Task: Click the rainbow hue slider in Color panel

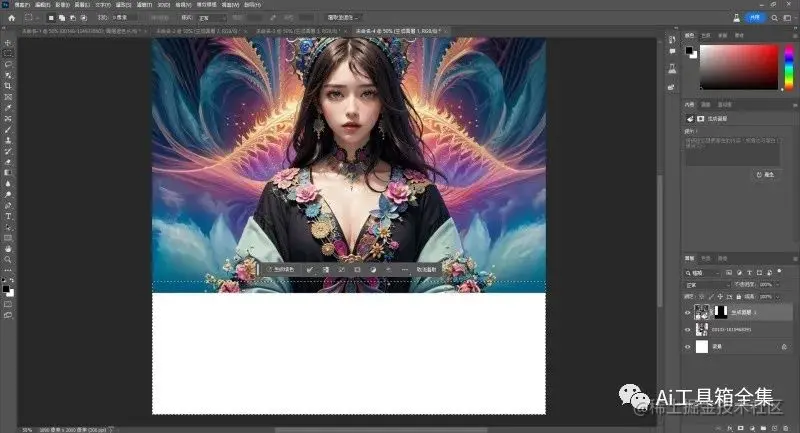Action: point(789,67)
